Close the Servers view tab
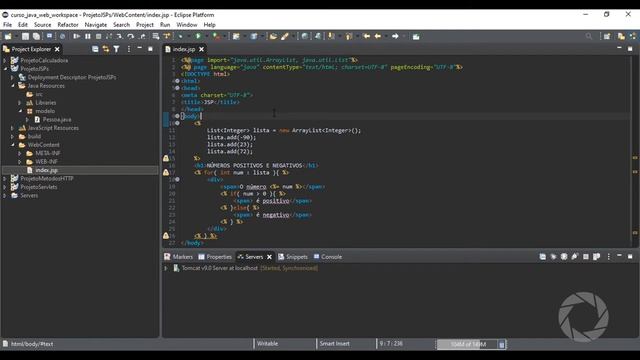 269,257
